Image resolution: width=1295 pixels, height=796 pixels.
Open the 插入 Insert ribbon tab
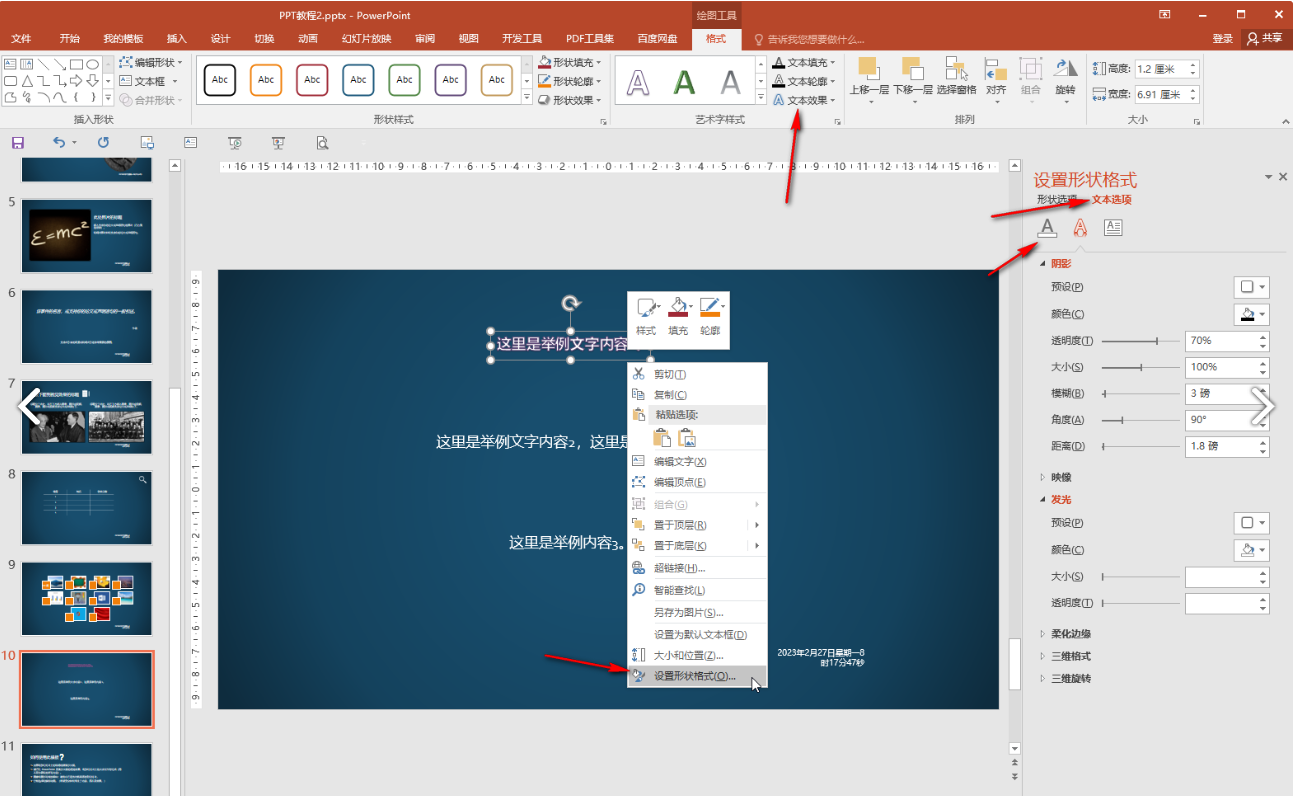[177, 38]
